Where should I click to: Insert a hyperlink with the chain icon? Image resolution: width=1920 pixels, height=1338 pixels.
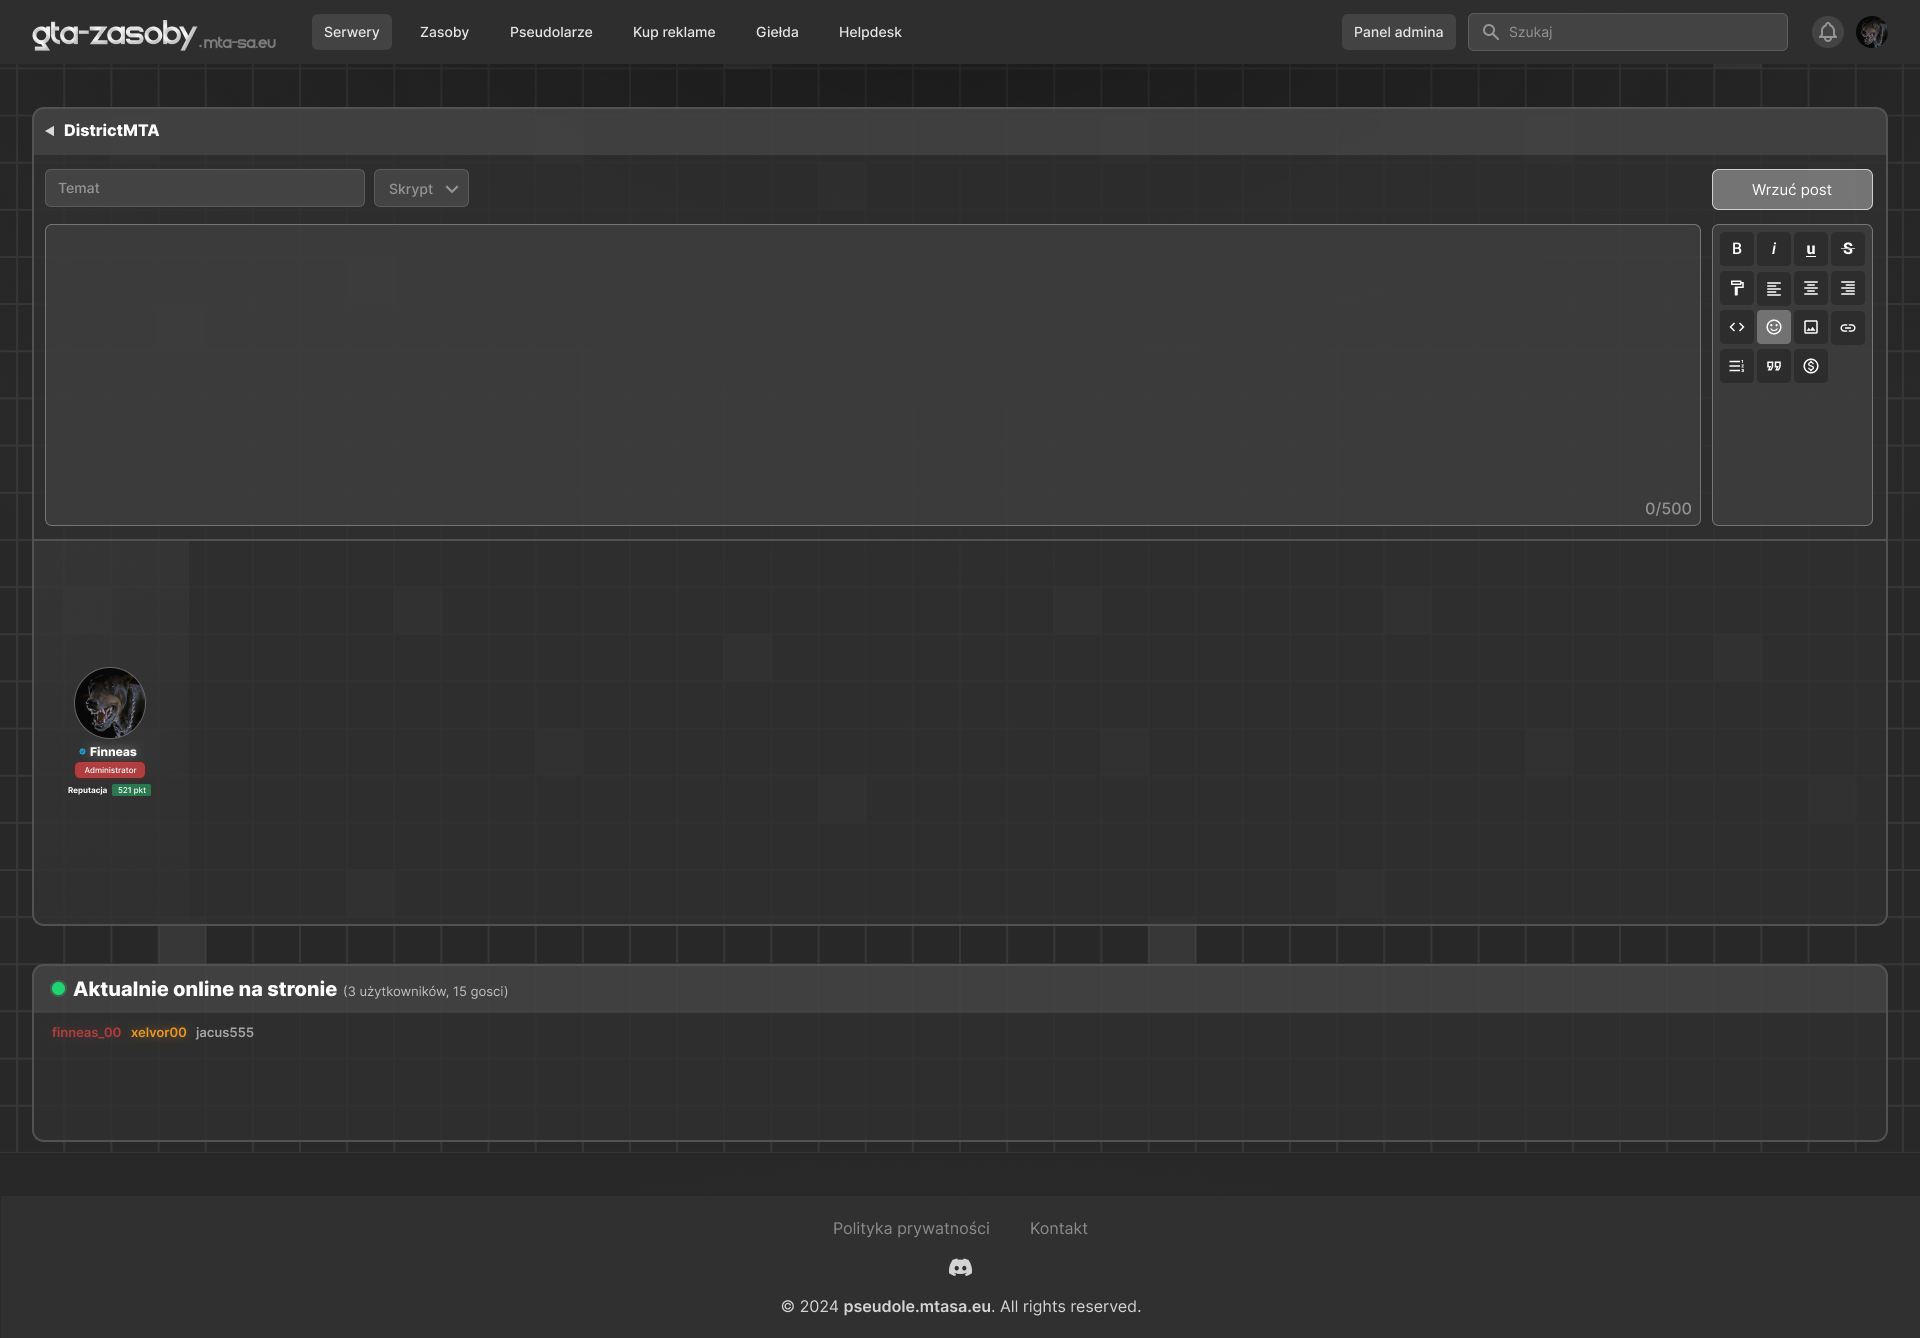point(1848,327)
